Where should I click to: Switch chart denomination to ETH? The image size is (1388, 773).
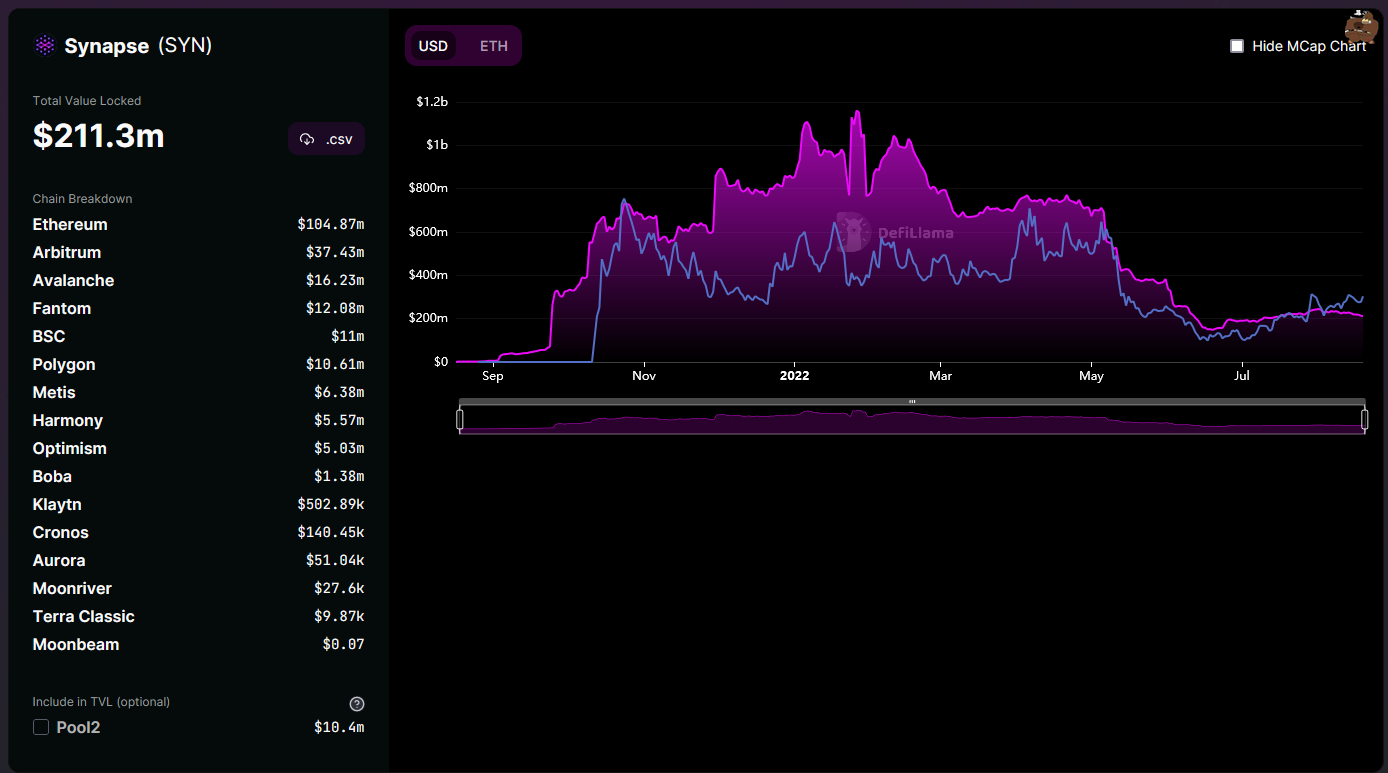coord(493,46)
